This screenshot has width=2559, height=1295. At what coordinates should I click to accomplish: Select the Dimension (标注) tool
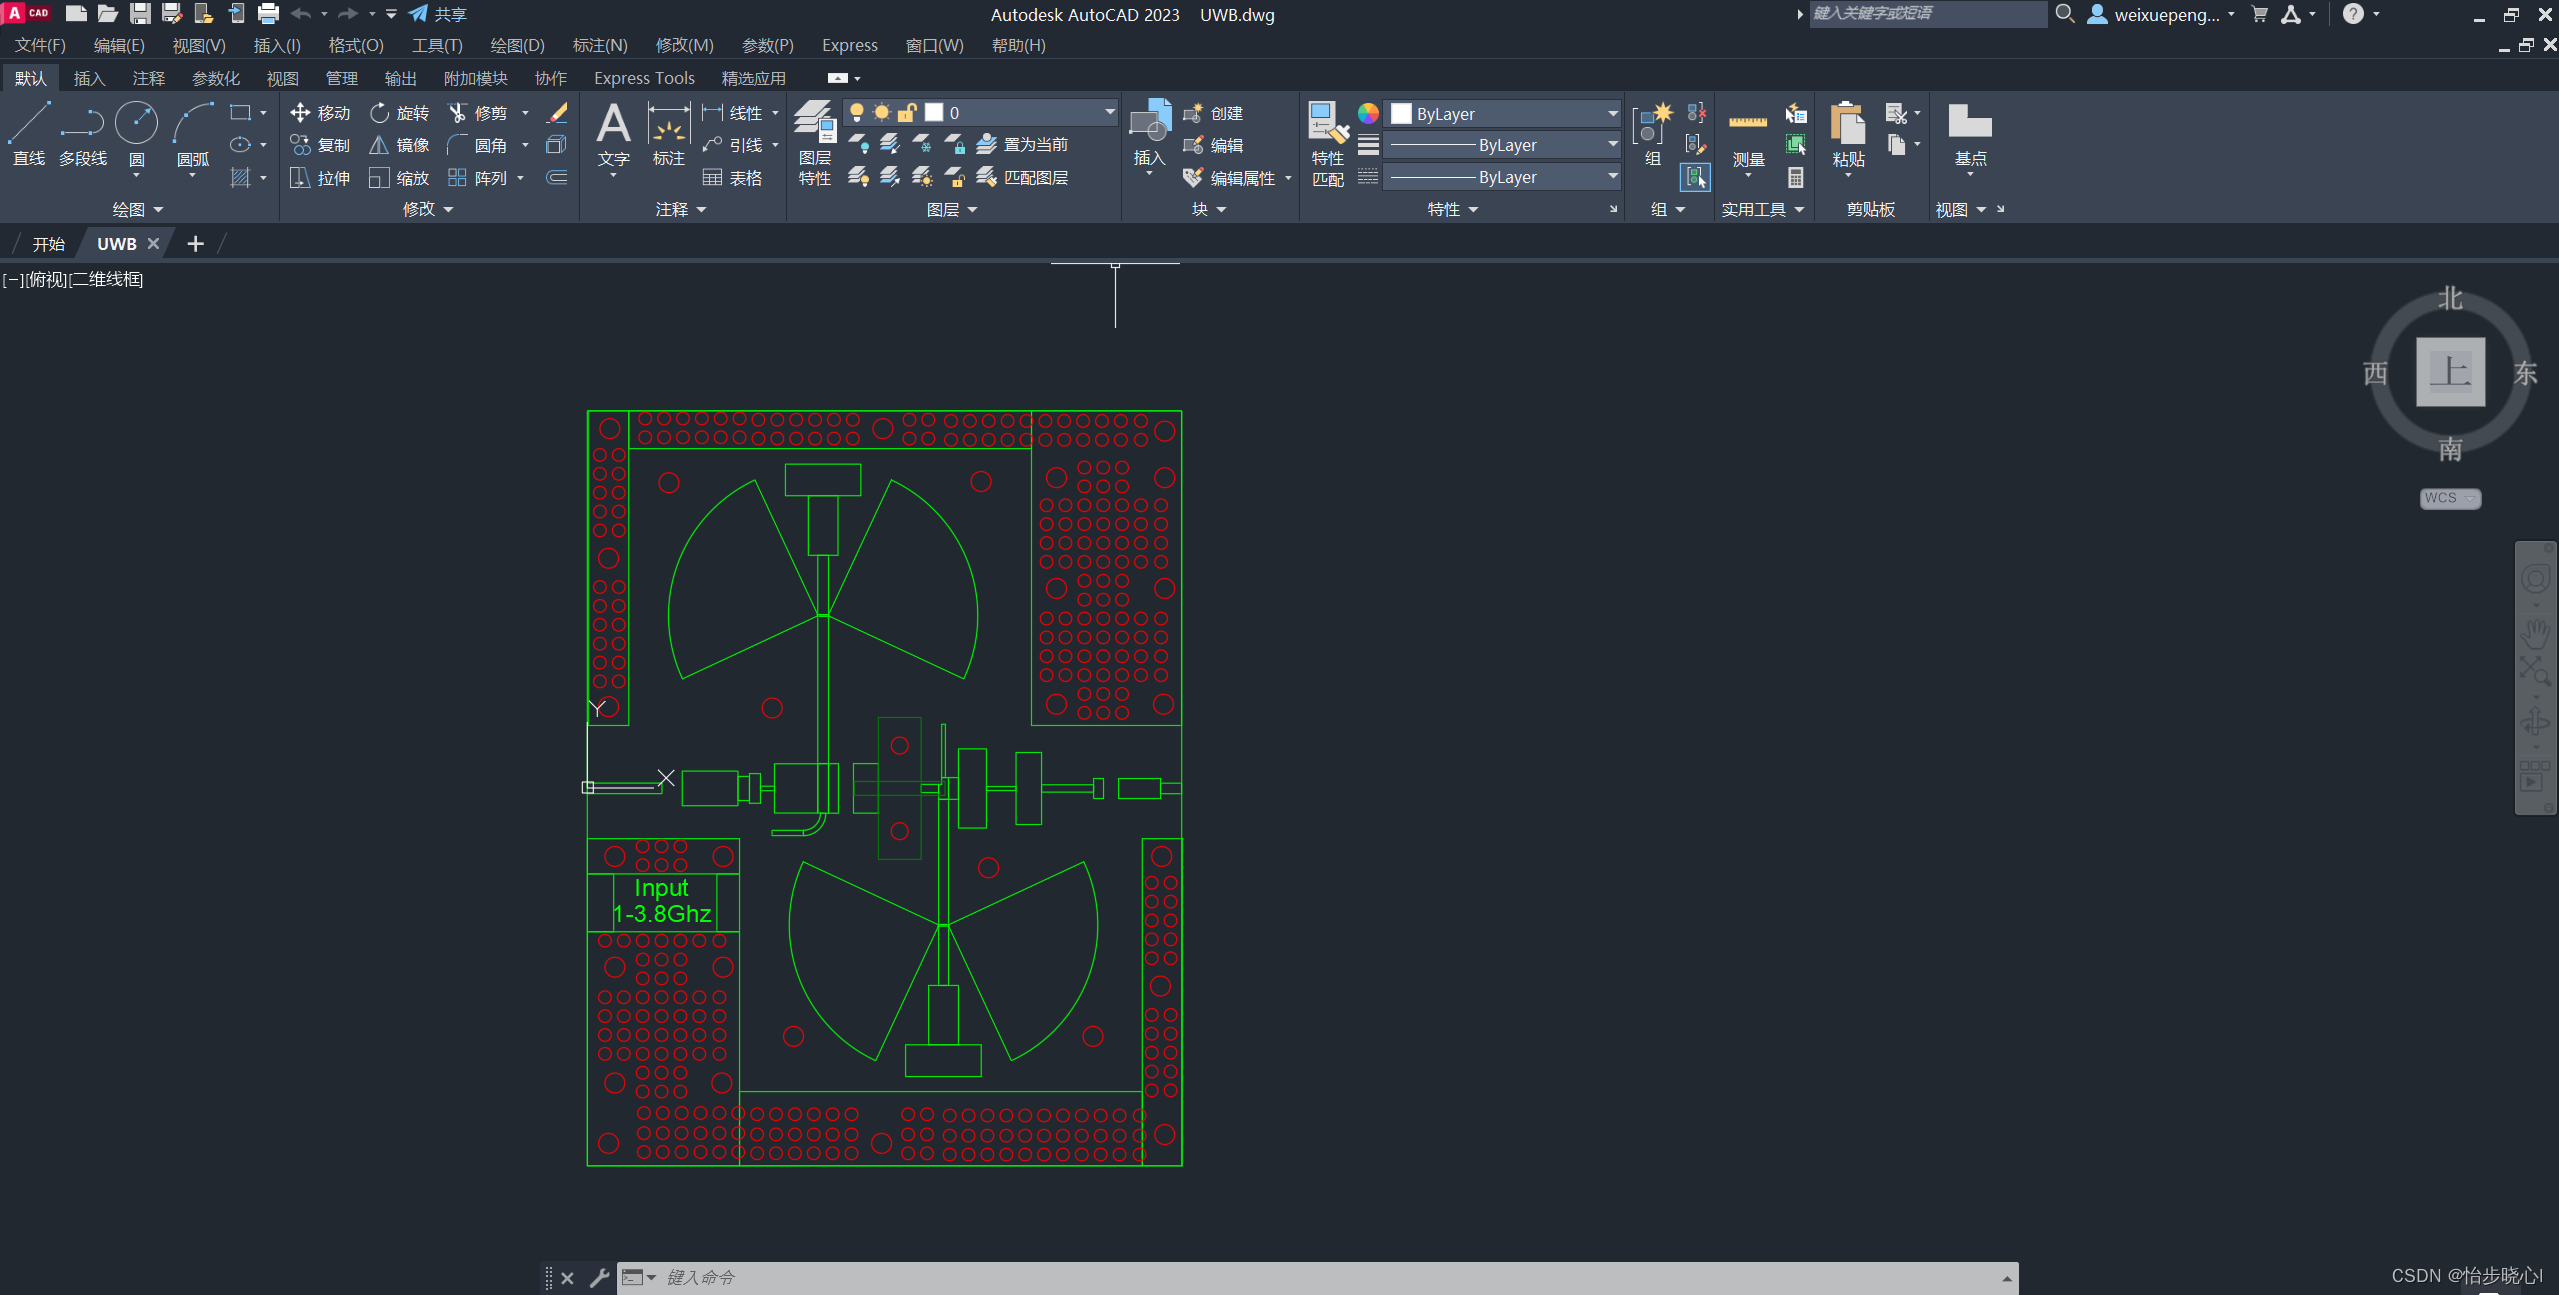tap(668, 134)
